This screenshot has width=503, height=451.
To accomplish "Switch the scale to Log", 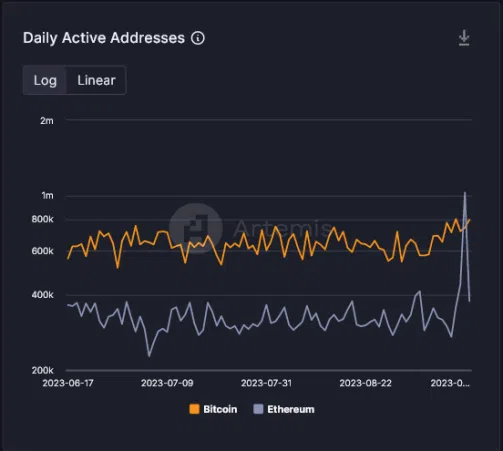I will pos(45,80).
